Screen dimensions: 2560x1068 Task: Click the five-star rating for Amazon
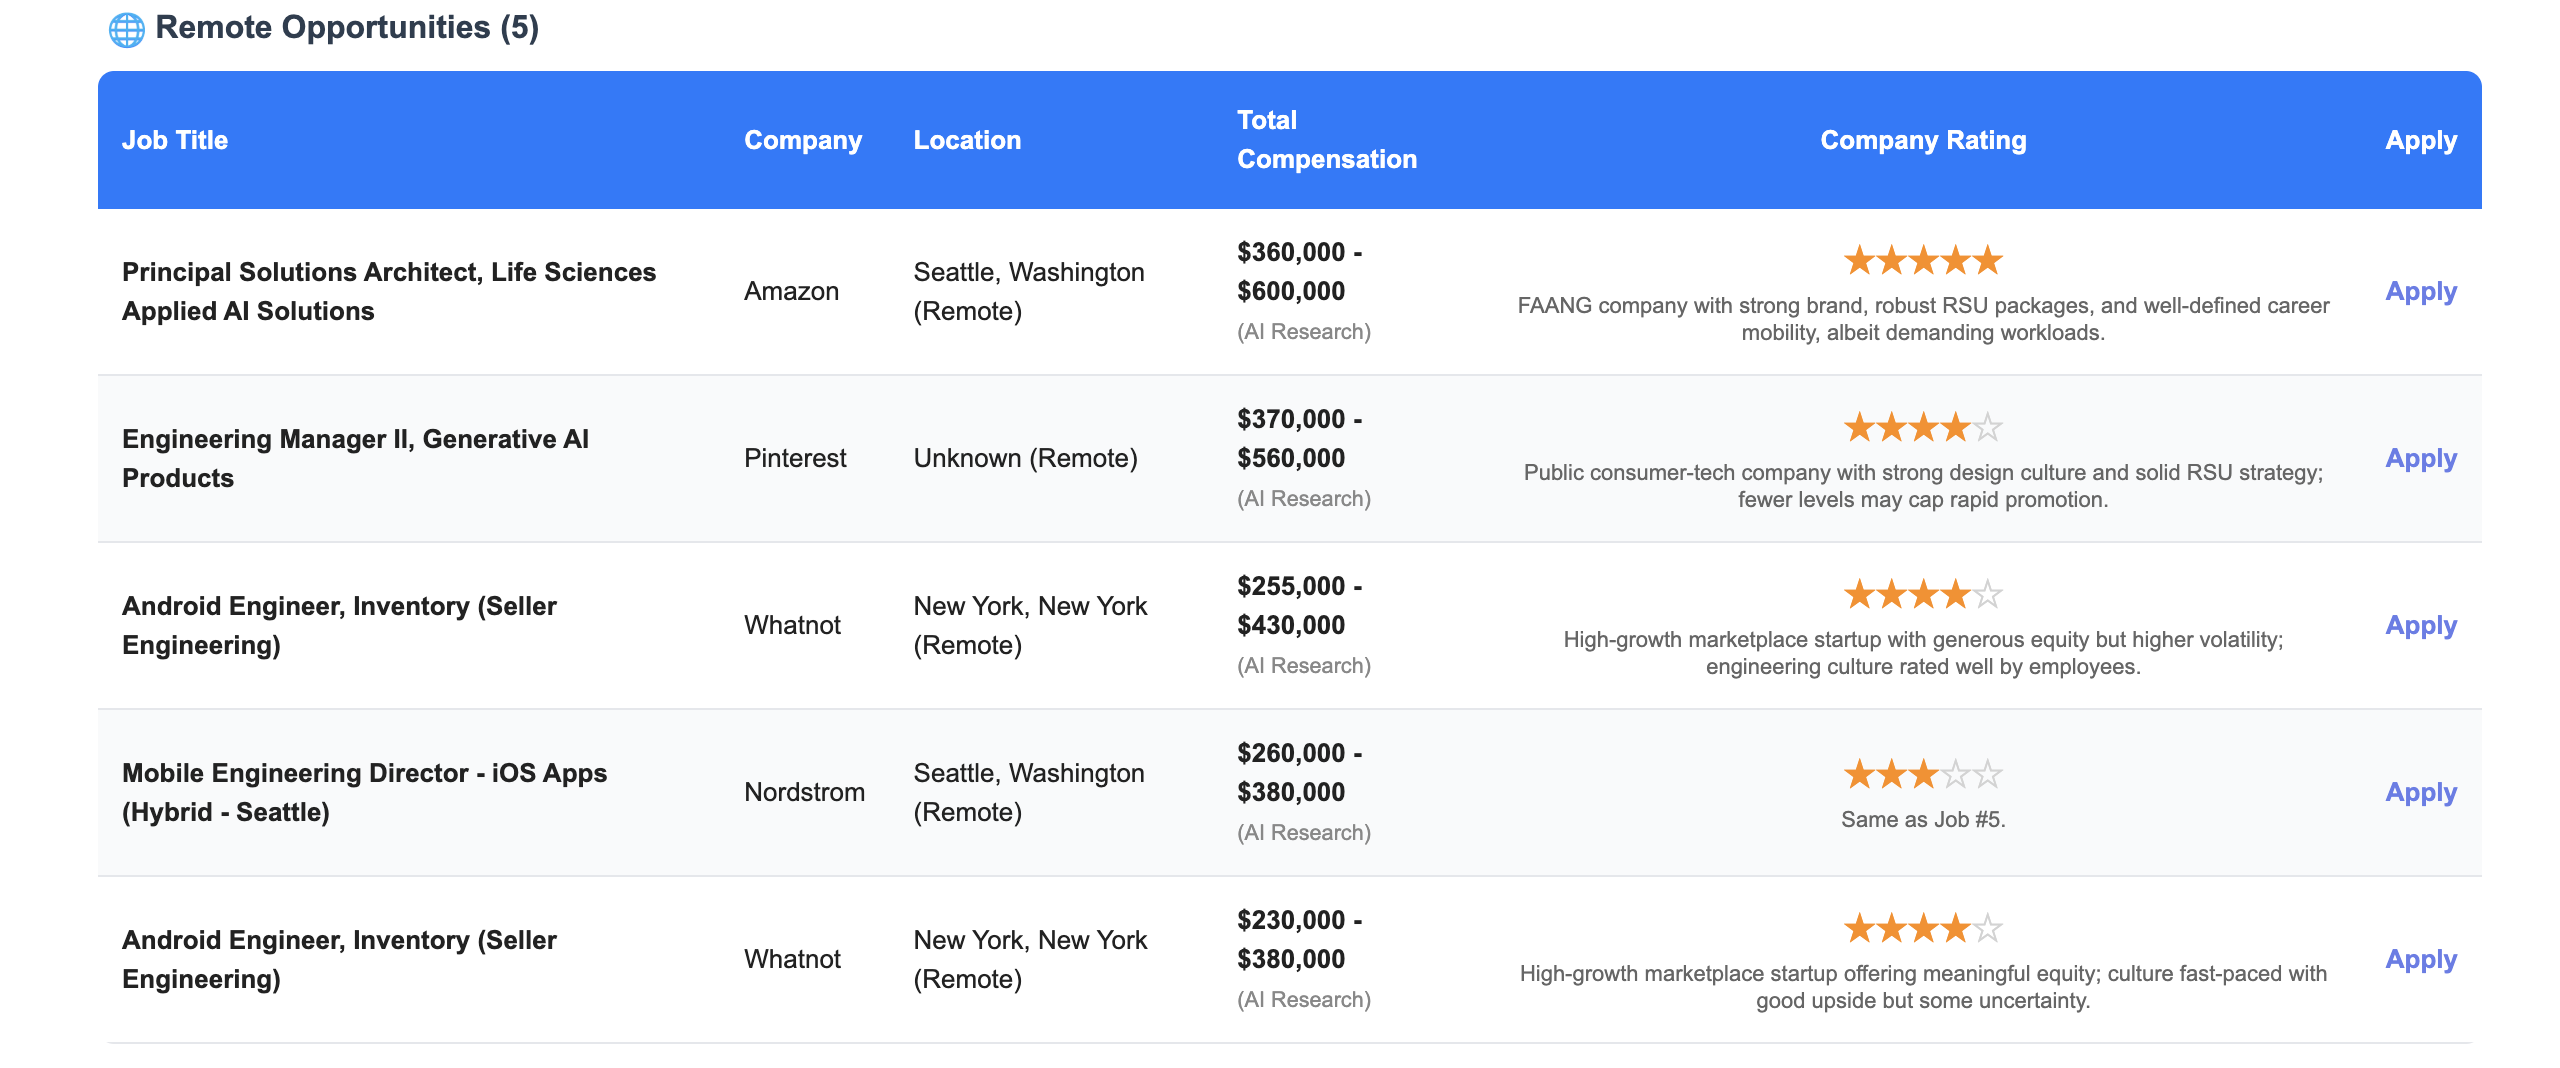pos(1923,261)
